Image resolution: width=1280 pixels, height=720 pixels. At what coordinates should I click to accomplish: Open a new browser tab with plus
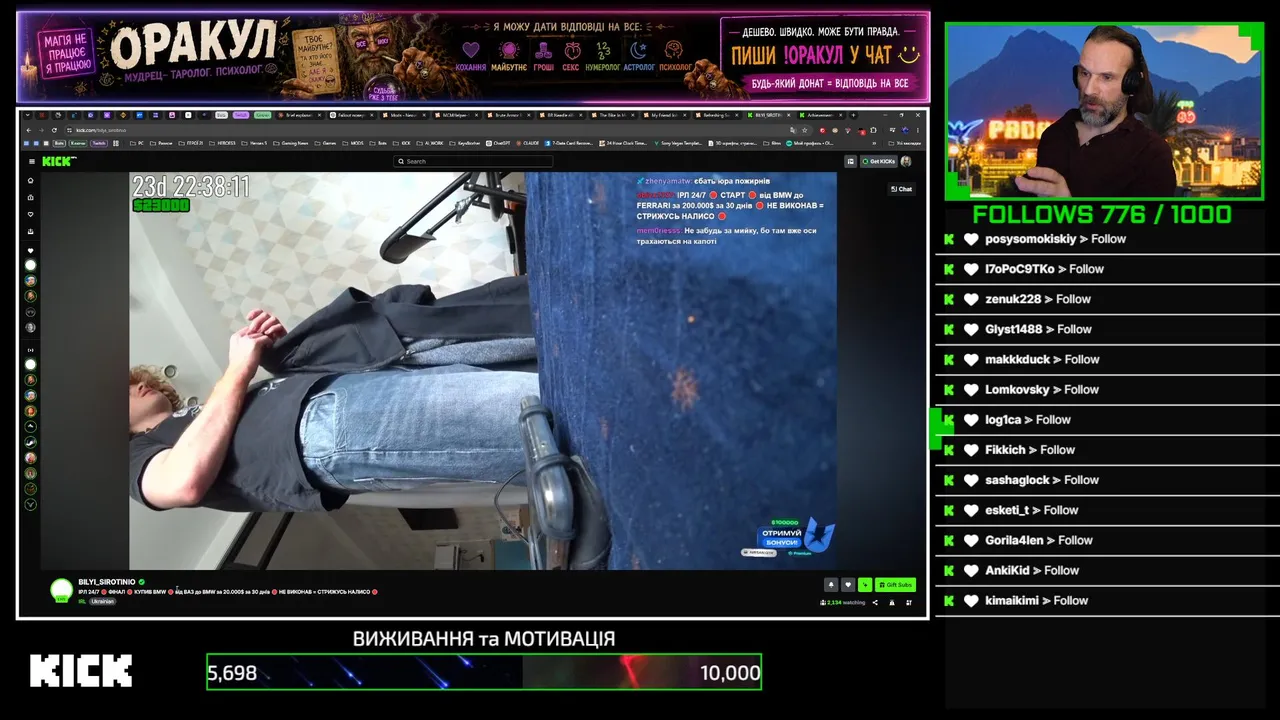[x=853, y=115]
